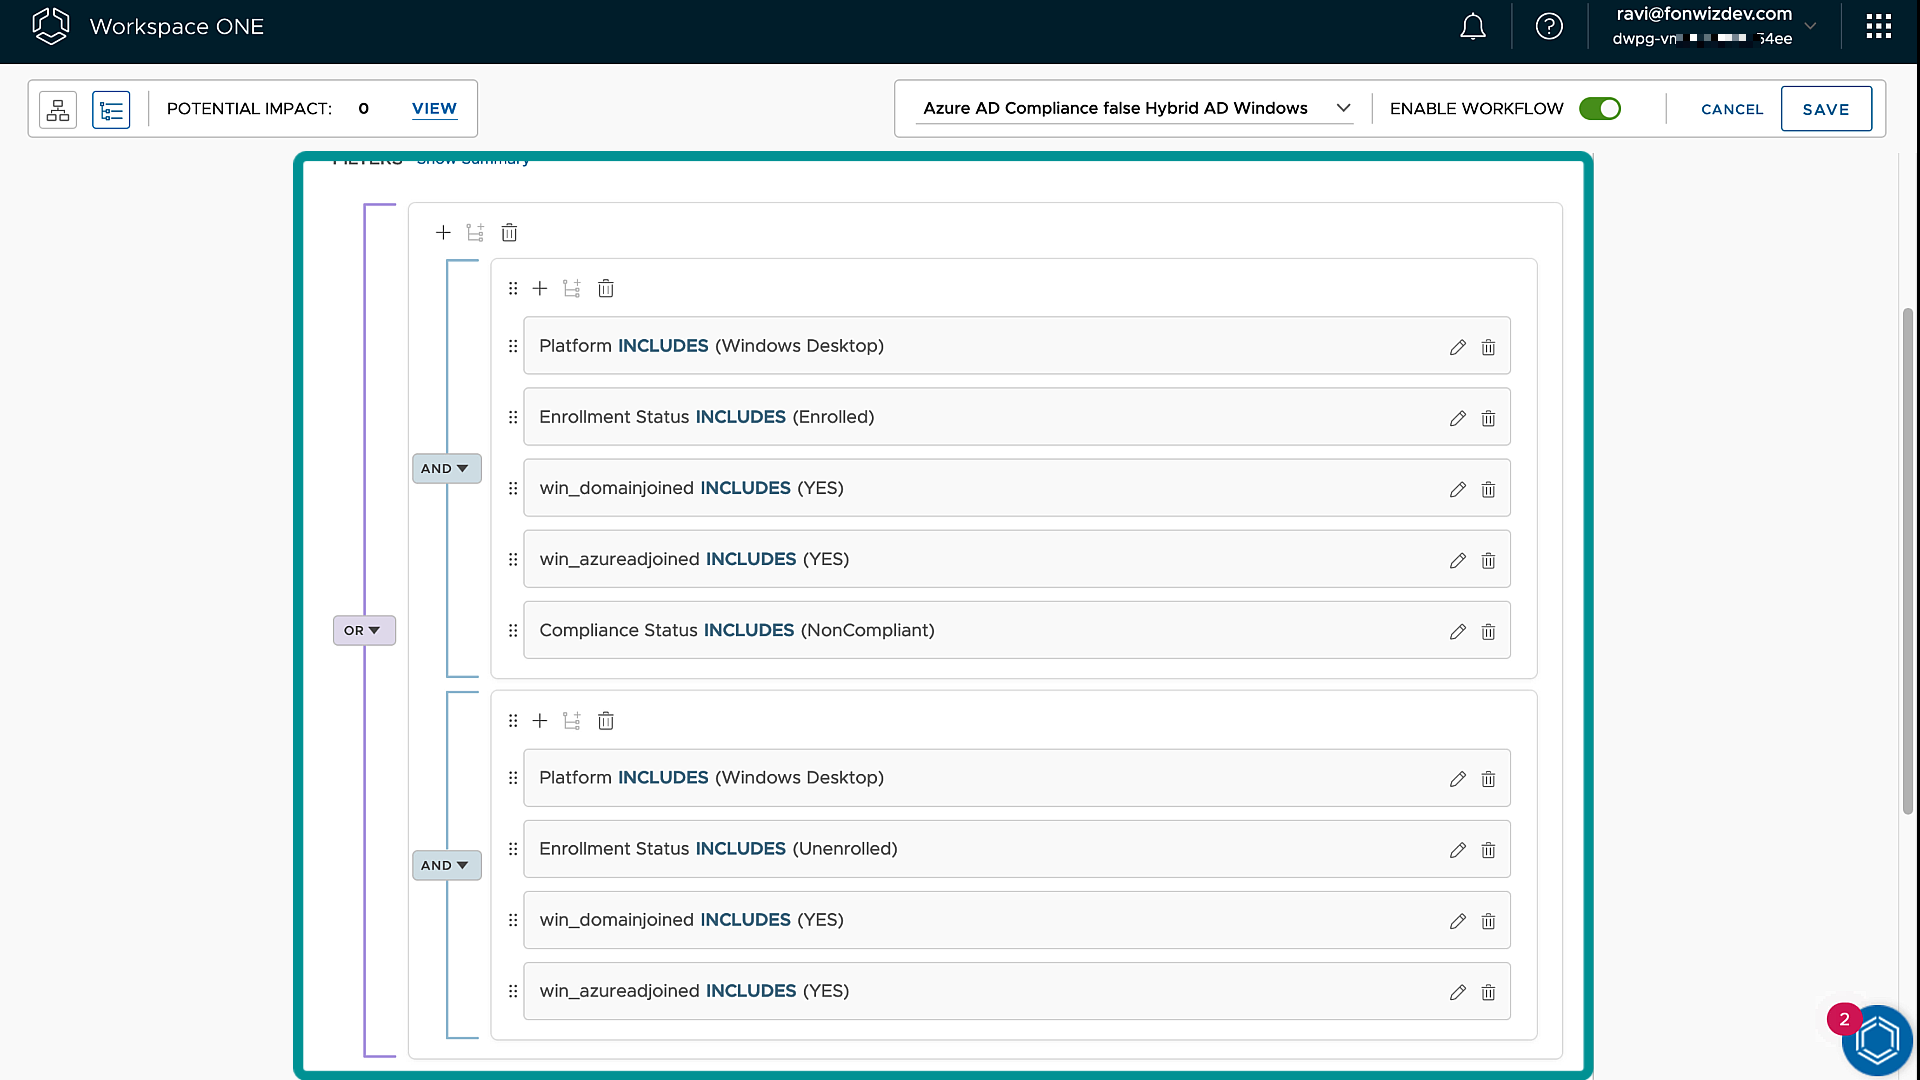Viewport: 1920px width, 1080px height.
Task: Add nested group in the second AND group
Action: click(x=572, y=721)
